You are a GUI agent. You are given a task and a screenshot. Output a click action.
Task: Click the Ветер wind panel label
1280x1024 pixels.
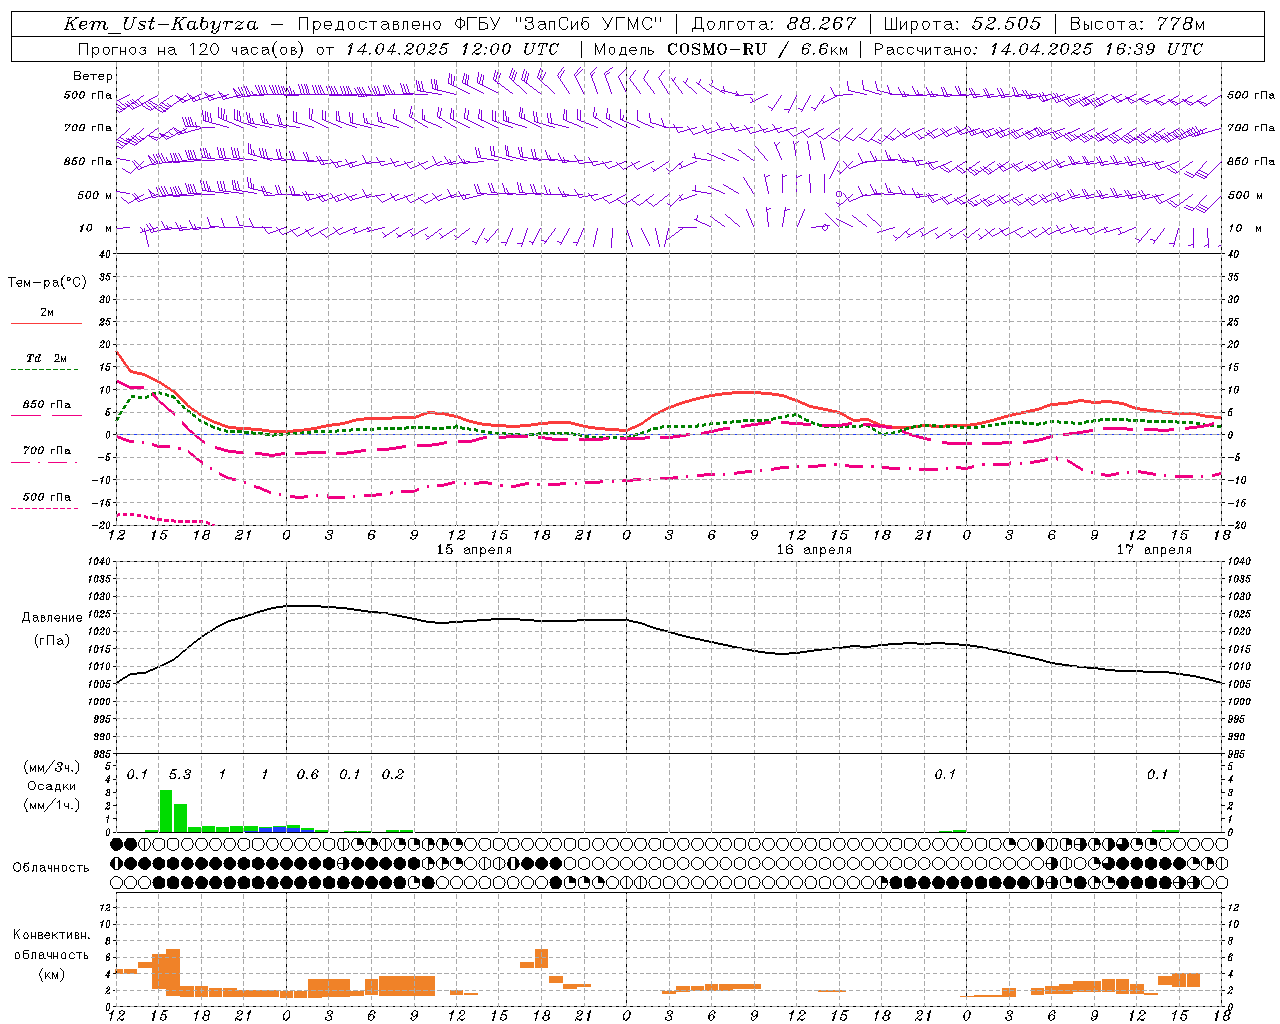tap(93, 76)
